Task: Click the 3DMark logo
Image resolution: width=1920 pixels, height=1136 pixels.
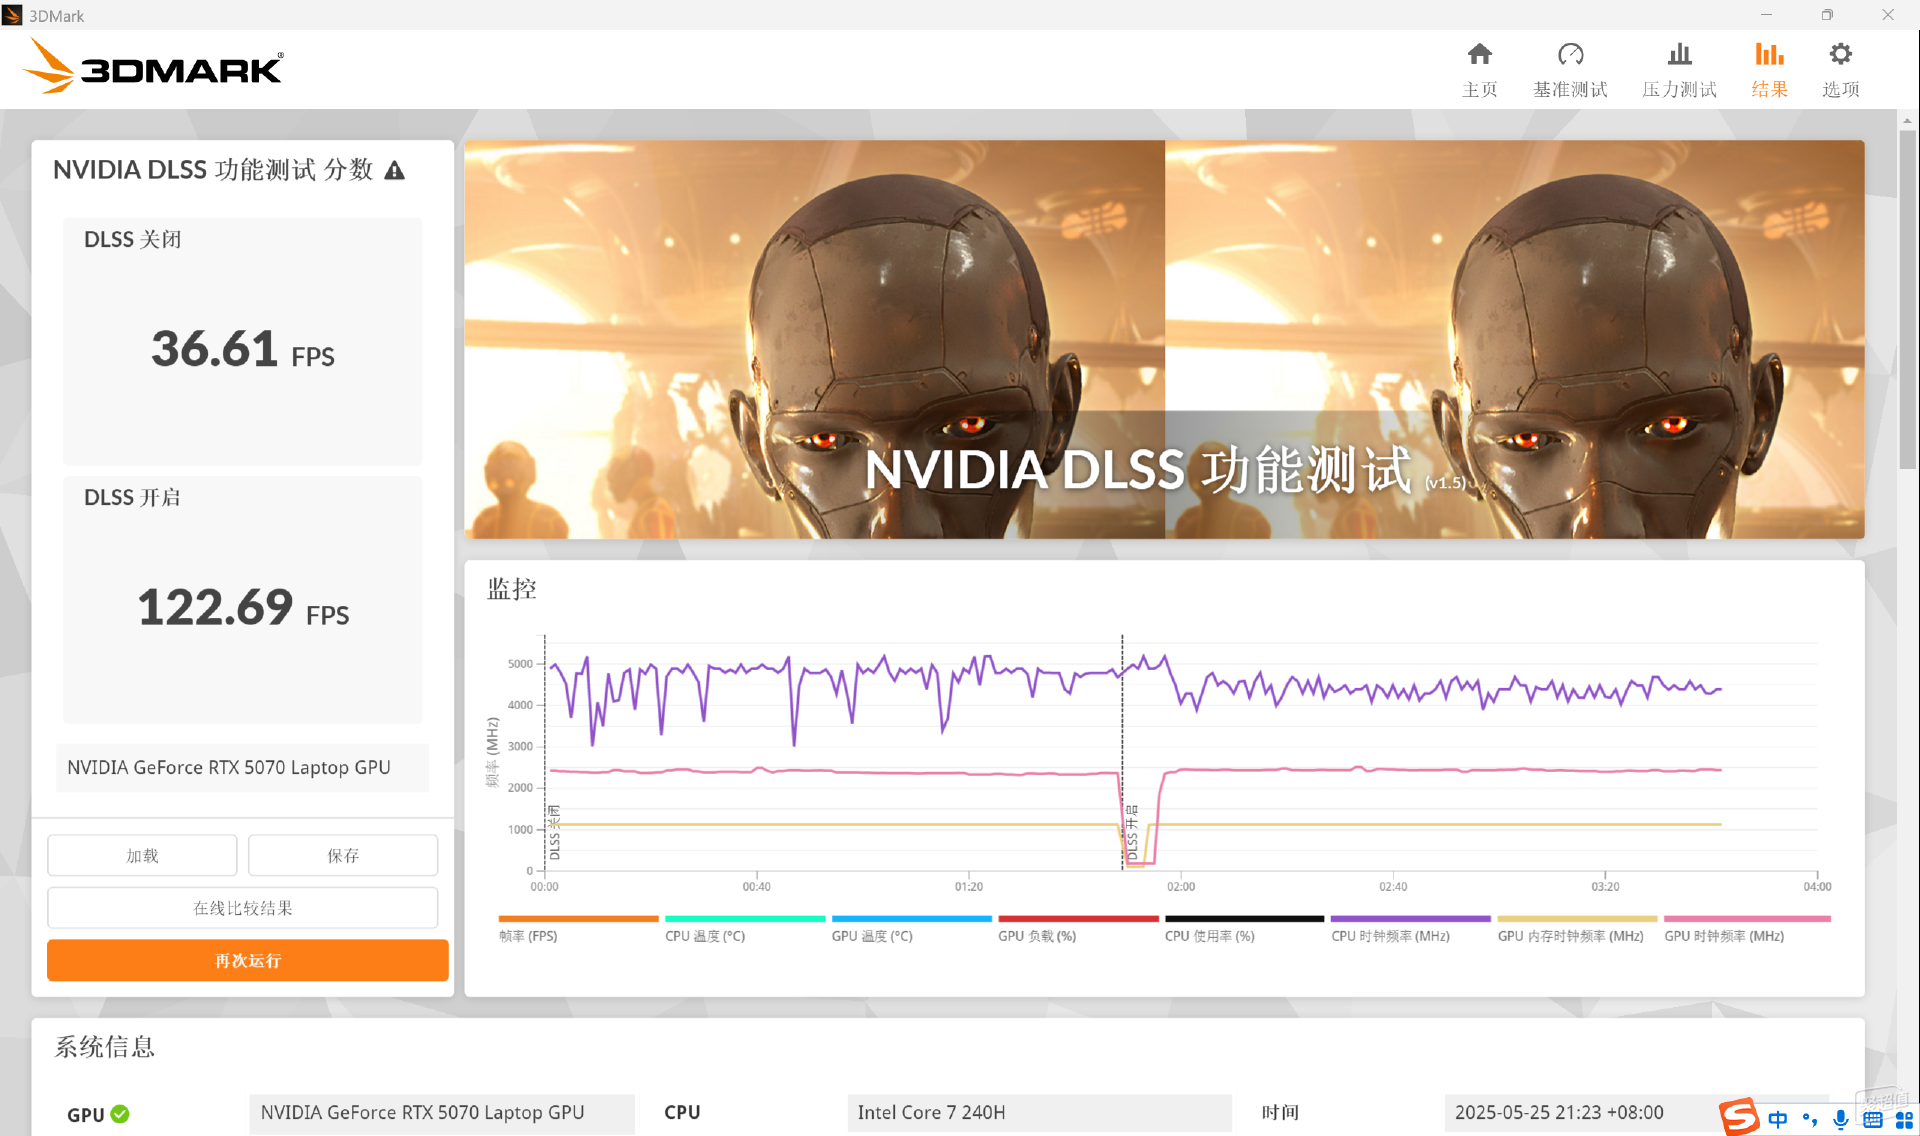Action: (x=153, y=67)
